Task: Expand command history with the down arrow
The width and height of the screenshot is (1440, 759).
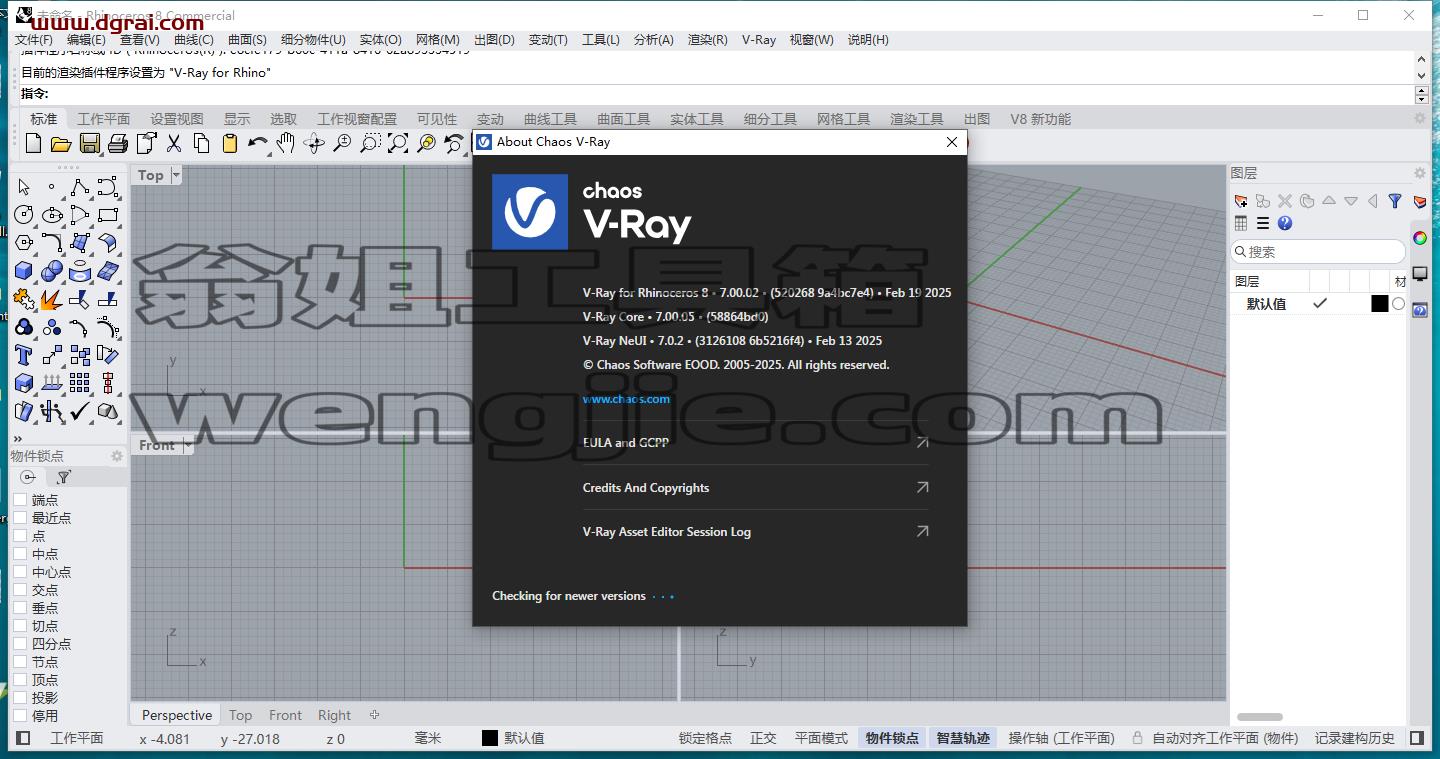Action: pos(1422,74)
